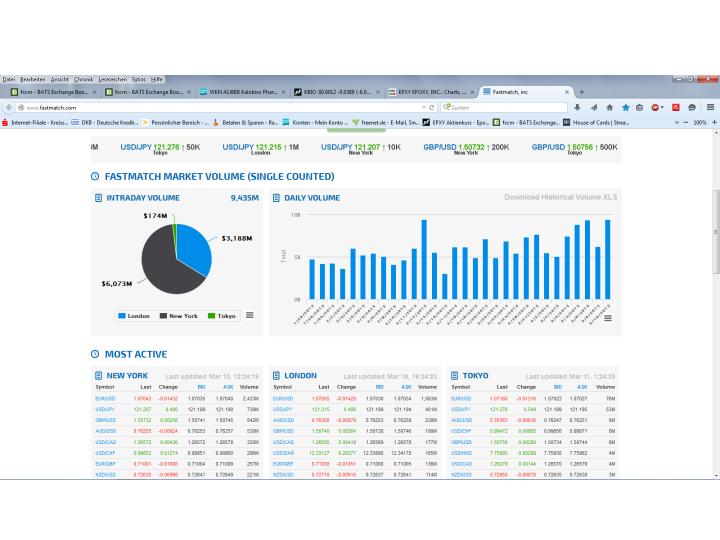Open the intraday pie chart context menu icon
The image size is (720, 540).
point(249,315)
